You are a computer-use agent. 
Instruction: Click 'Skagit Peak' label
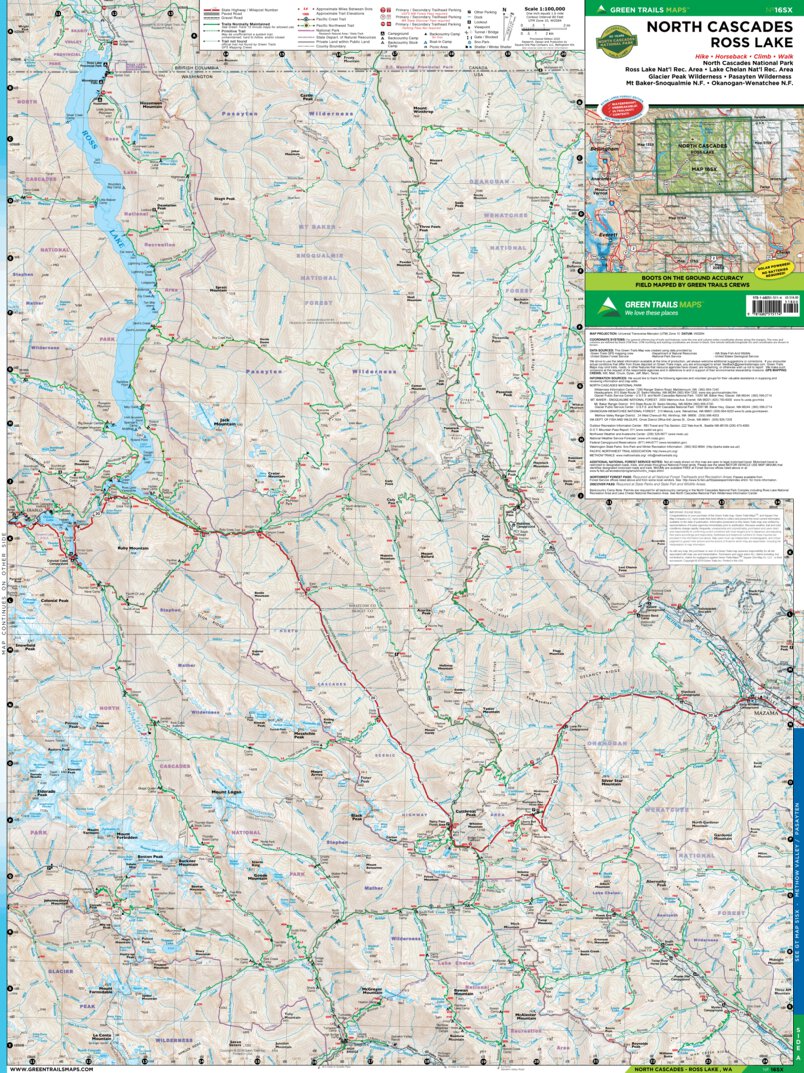pyautogui.click(x=225, y=198)
